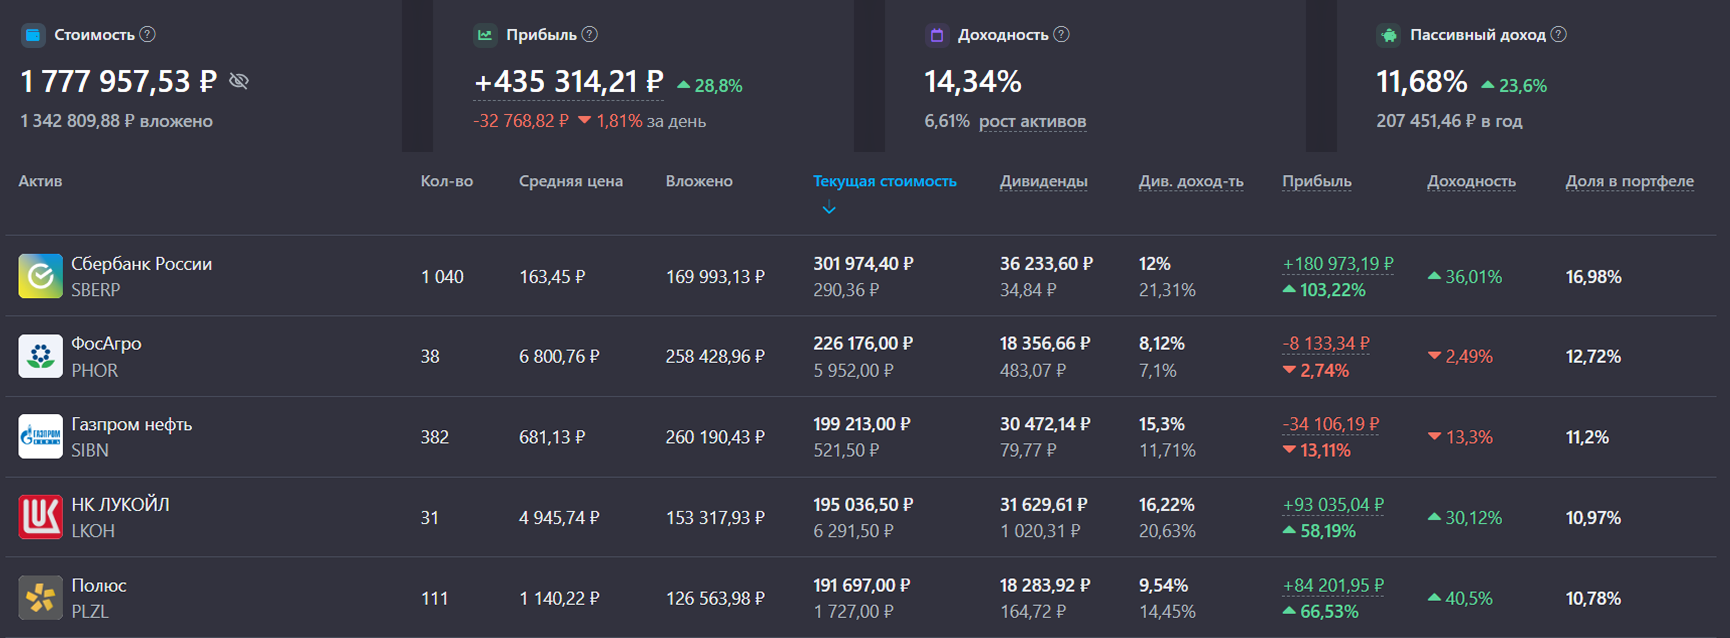Click the descending sort arrow under Текущая стоимость
The height and width of the screenshot is (638, 1730).
click(x=829, y=208)
